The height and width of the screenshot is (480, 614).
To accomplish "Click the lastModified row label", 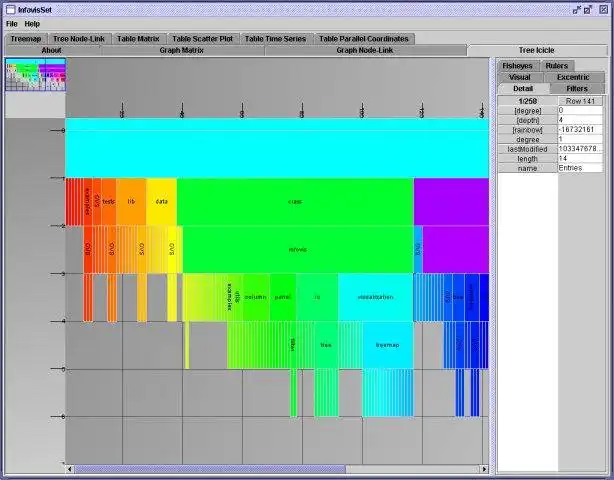I will pos(527,149).
